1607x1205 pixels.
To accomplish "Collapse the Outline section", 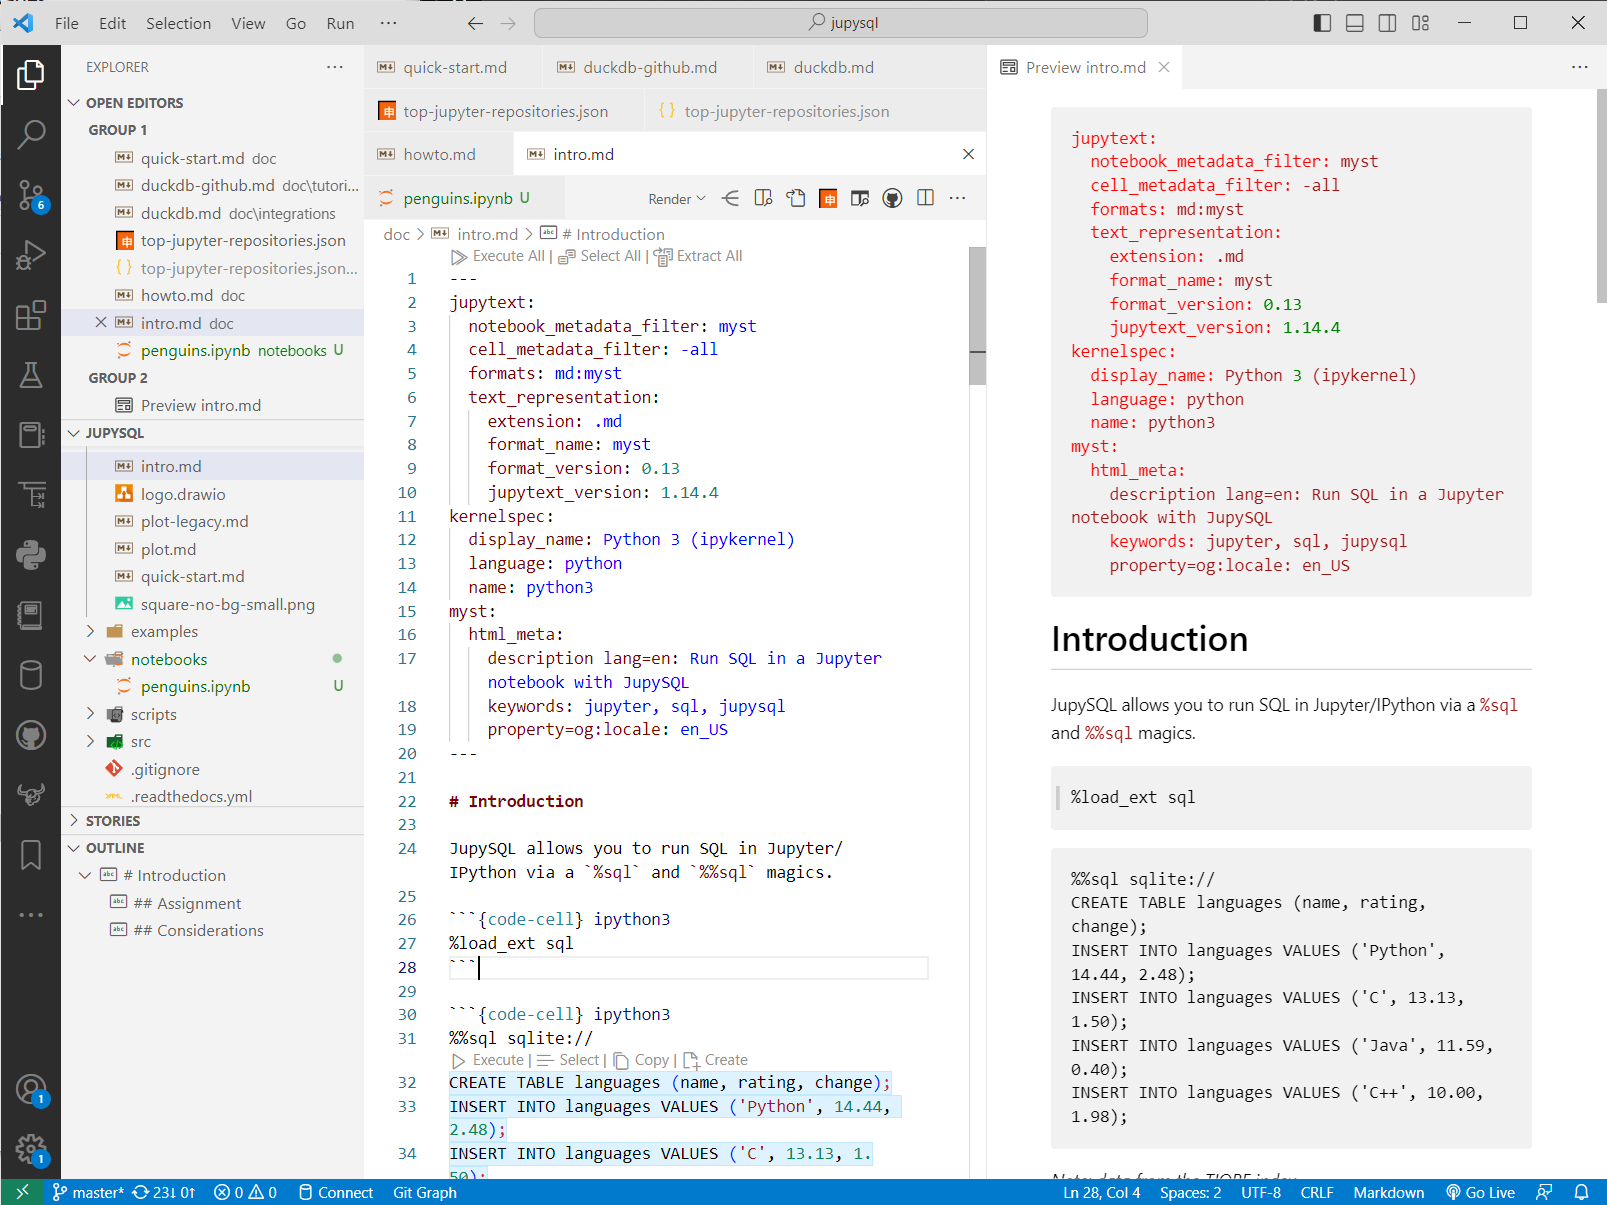I will coord(73,848).
